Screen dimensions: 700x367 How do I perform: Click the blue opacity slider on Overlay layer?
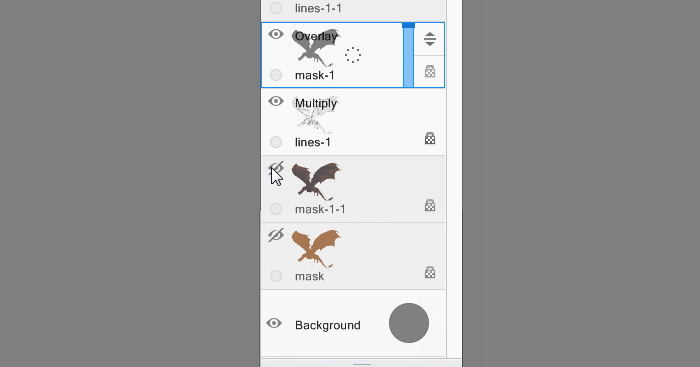[x=408, y=55]
